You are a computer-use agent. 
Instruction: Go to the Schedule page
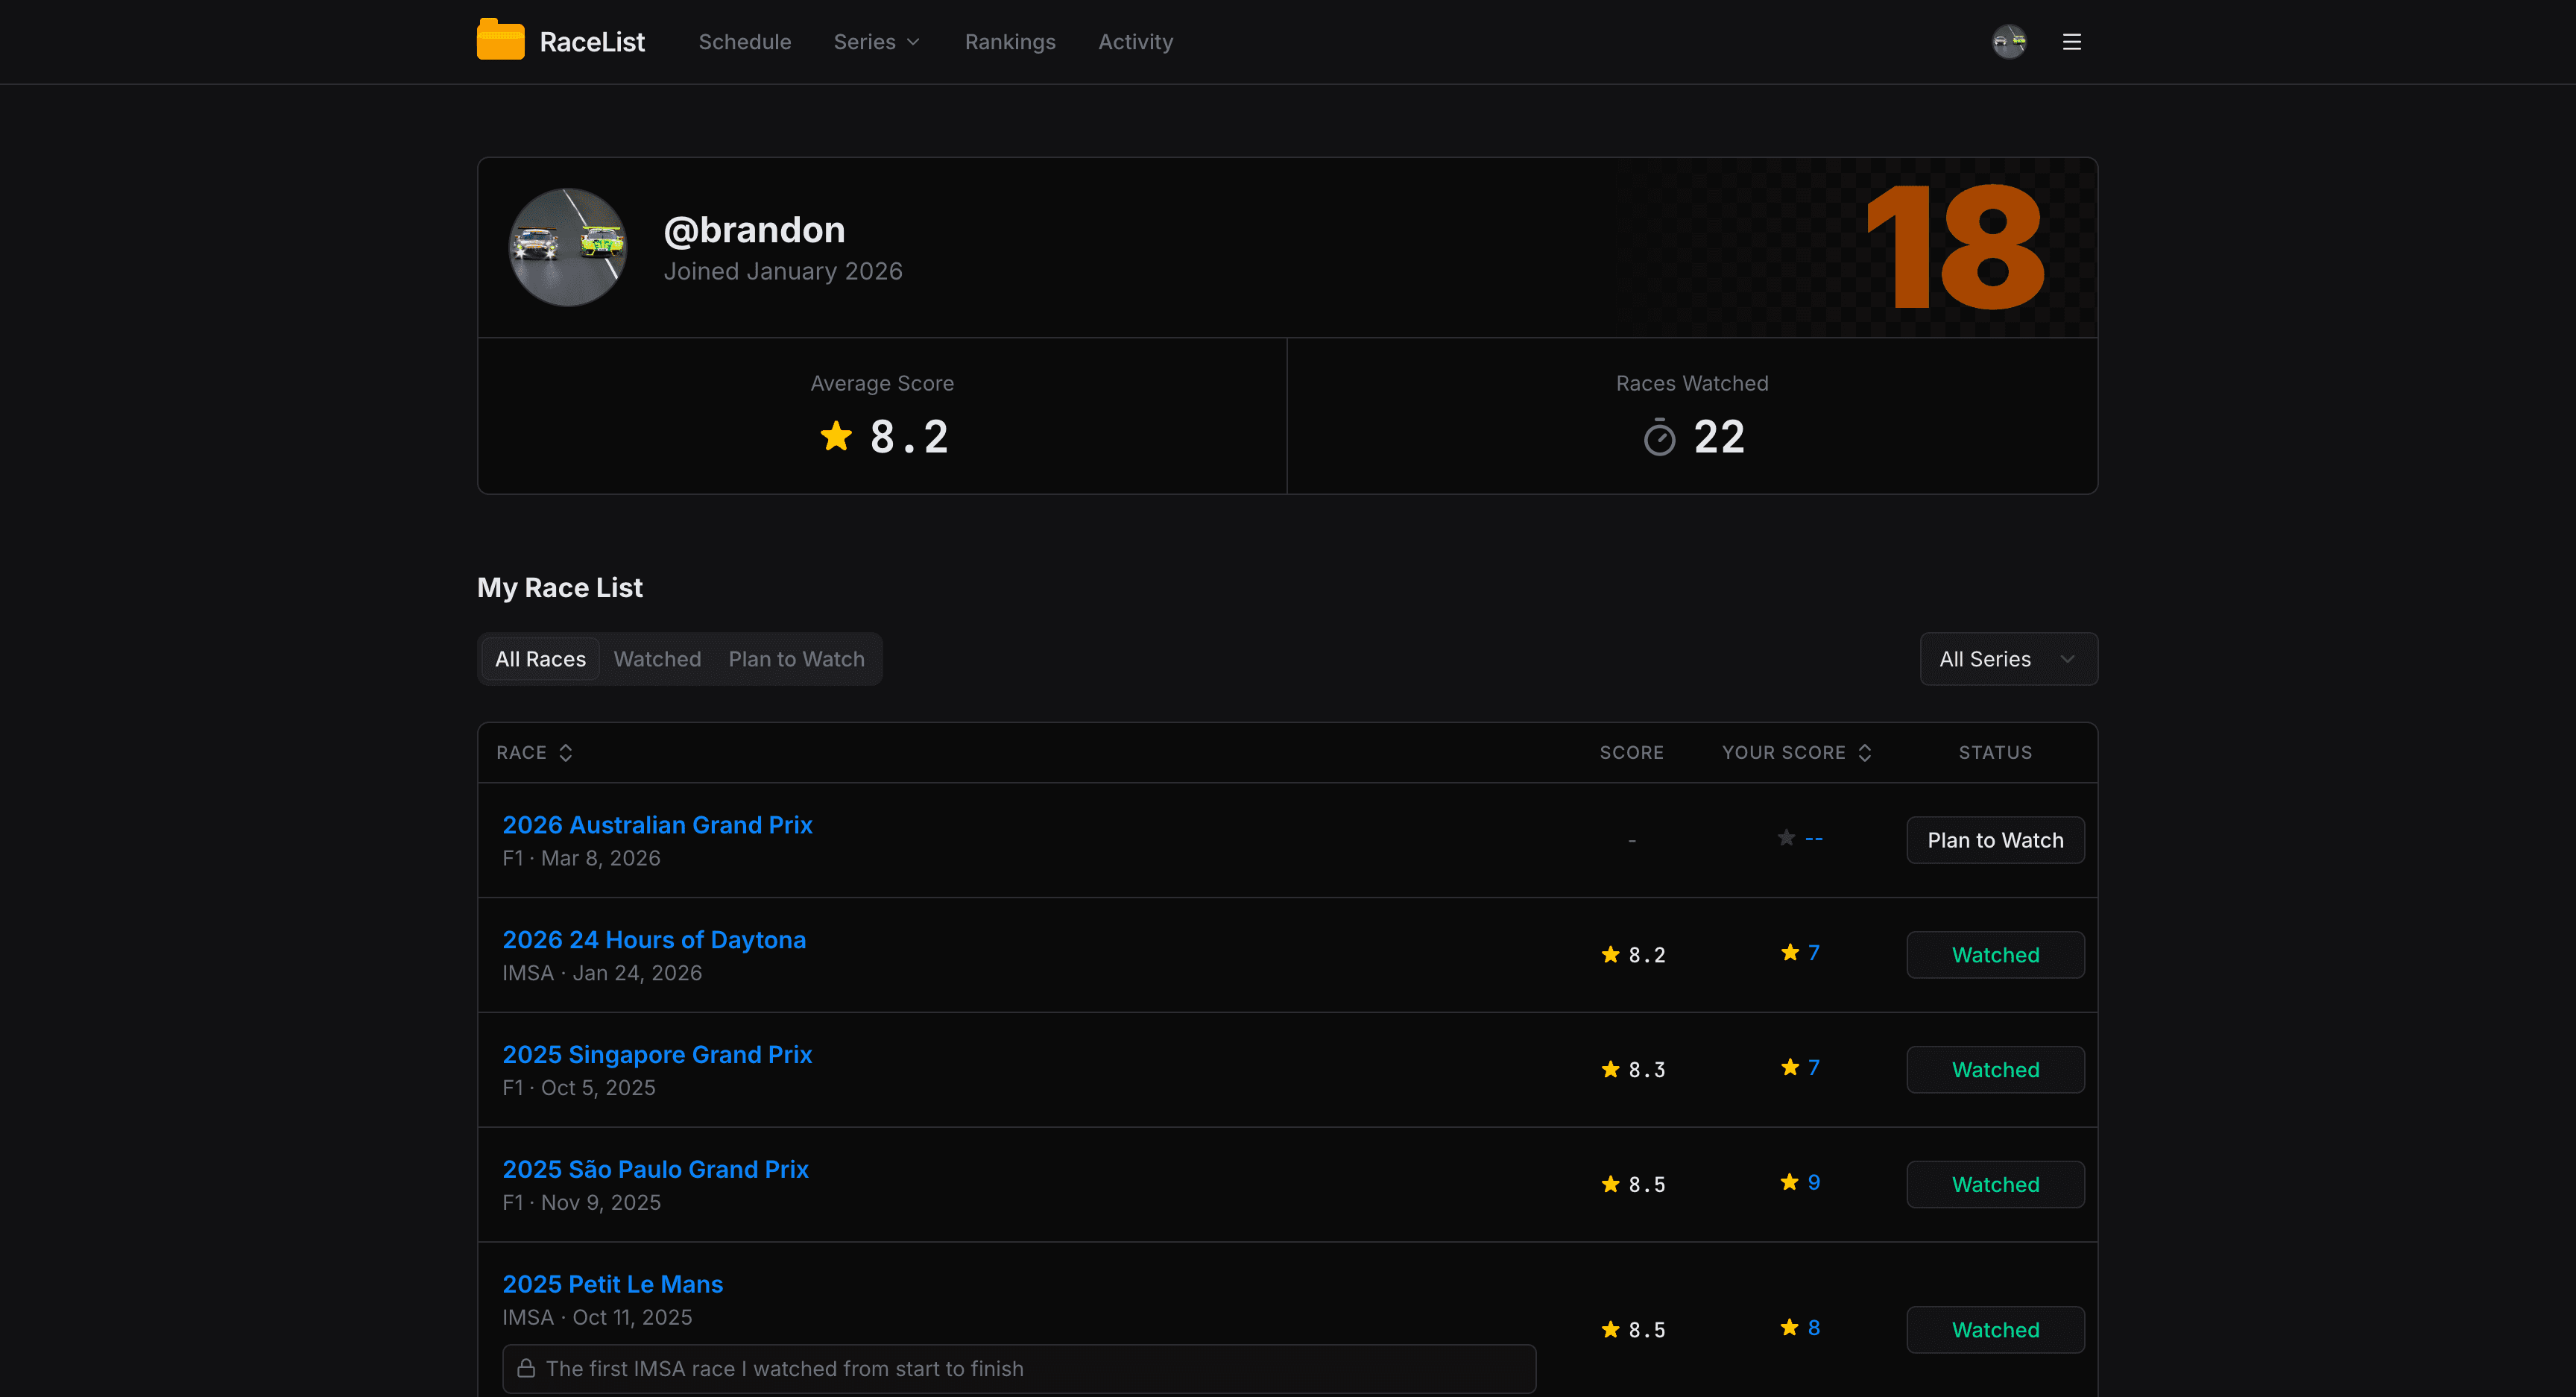(x=744, y=41)
